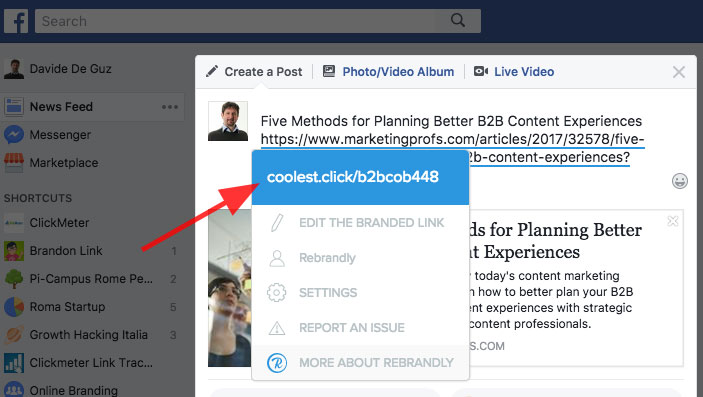Click the Photo/Video Album picture icon

pos(329,71)
